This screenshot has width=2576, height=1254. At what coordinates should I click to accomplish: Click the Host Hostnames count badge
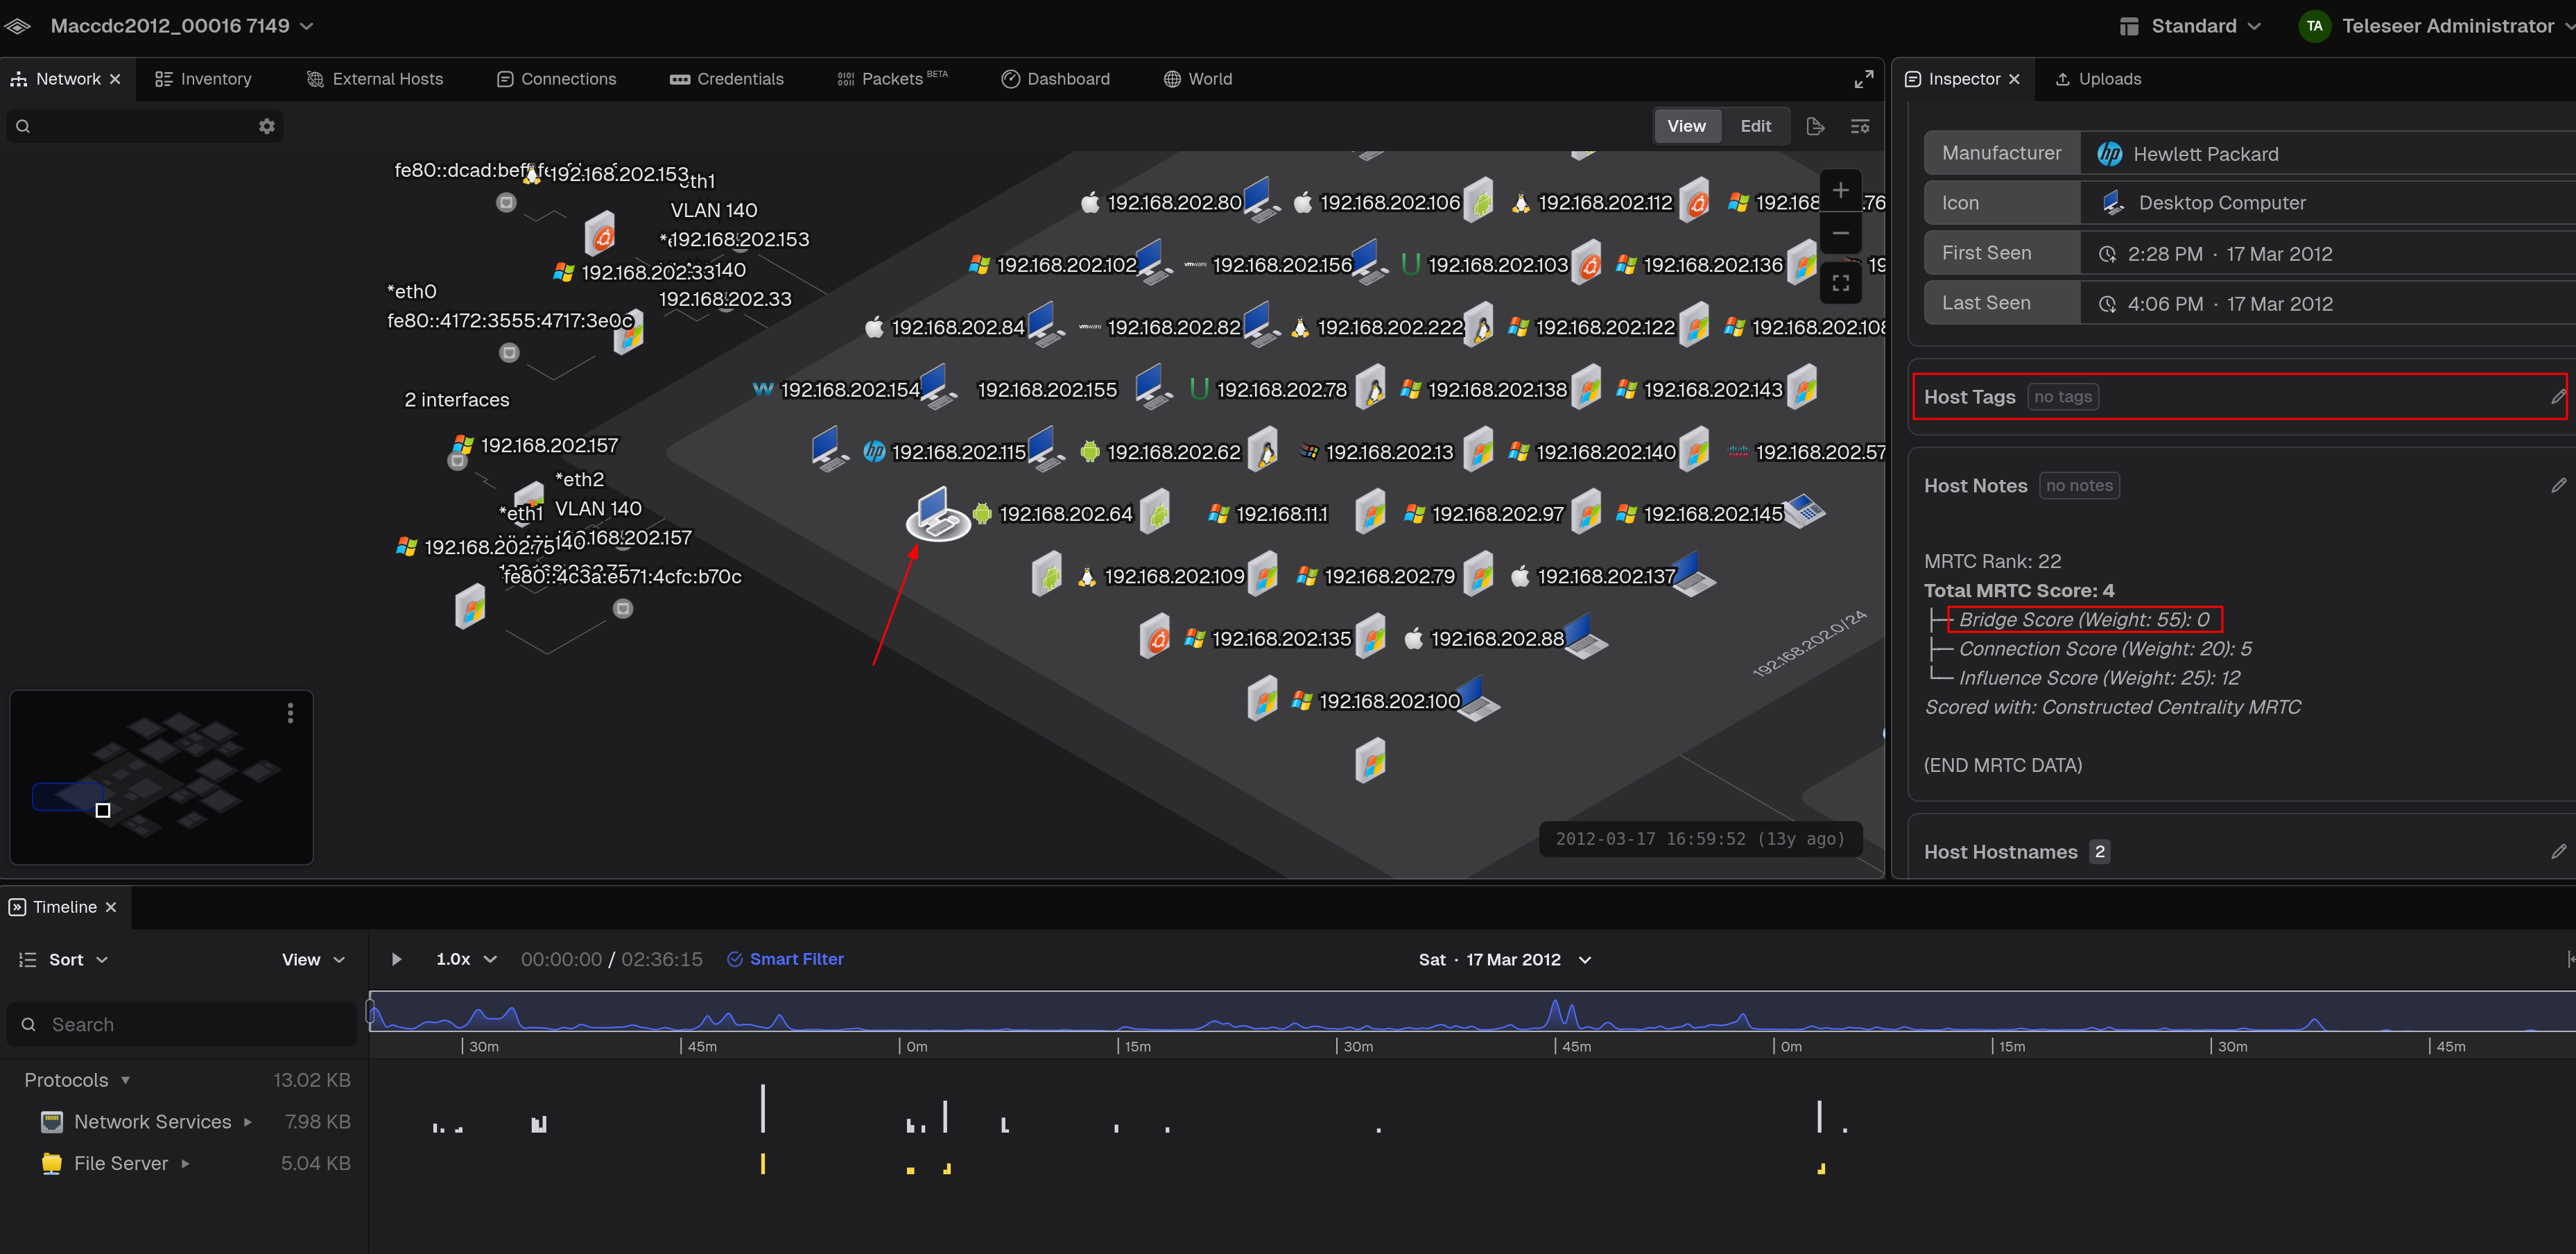(x=2099, y=852)
